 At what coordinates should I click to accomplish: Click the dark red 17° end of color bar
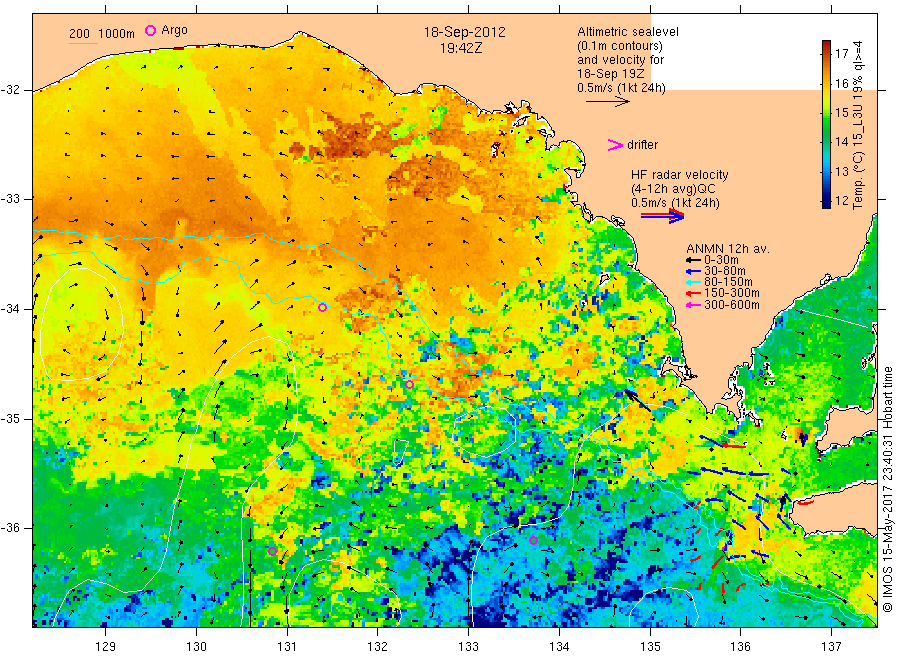826,45
